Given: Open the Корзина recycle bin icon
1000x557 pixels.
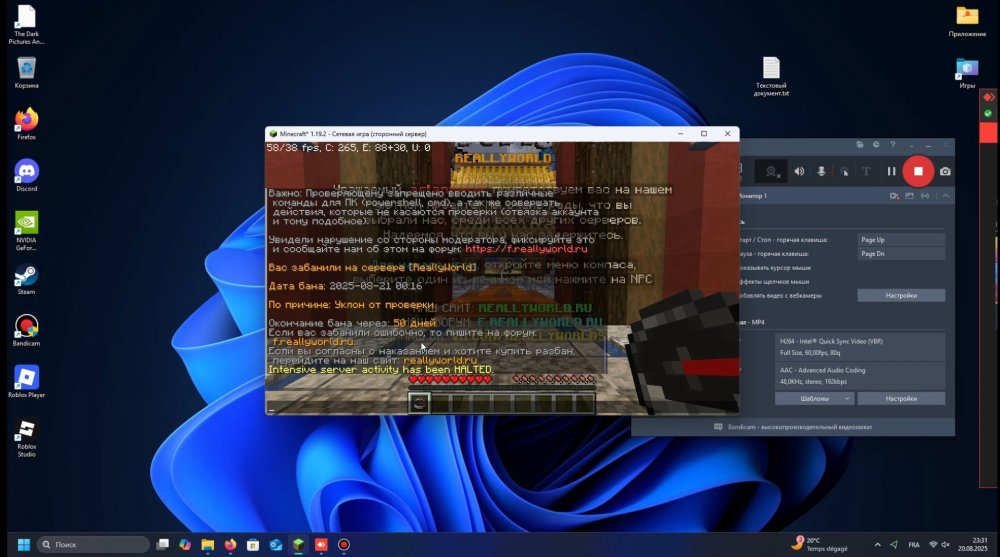Looking at the screenshot, I should pyautogui.click(x=26, y=72).
